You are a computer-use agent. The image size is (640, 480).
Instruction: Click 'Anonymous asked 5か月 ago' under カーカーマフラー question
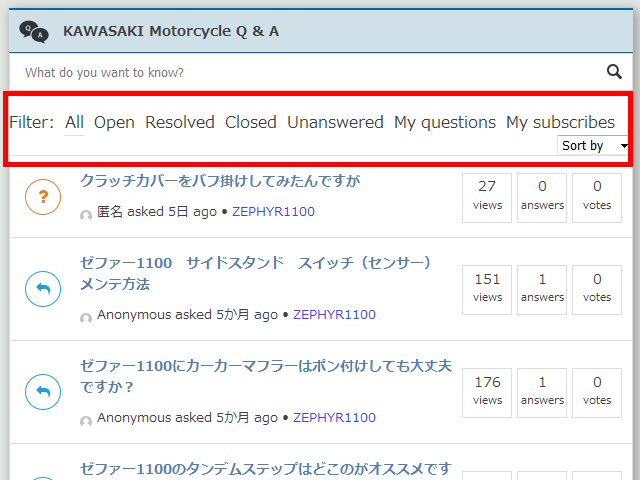click(187, 417)
